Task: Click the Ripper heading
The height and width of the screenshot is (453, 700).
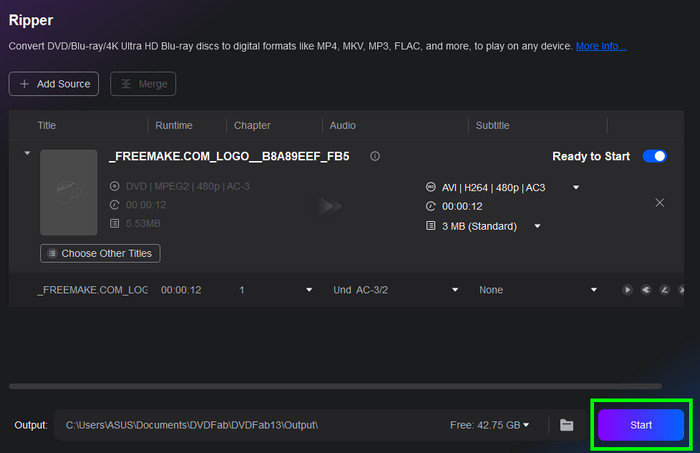Action: point(31,20)
